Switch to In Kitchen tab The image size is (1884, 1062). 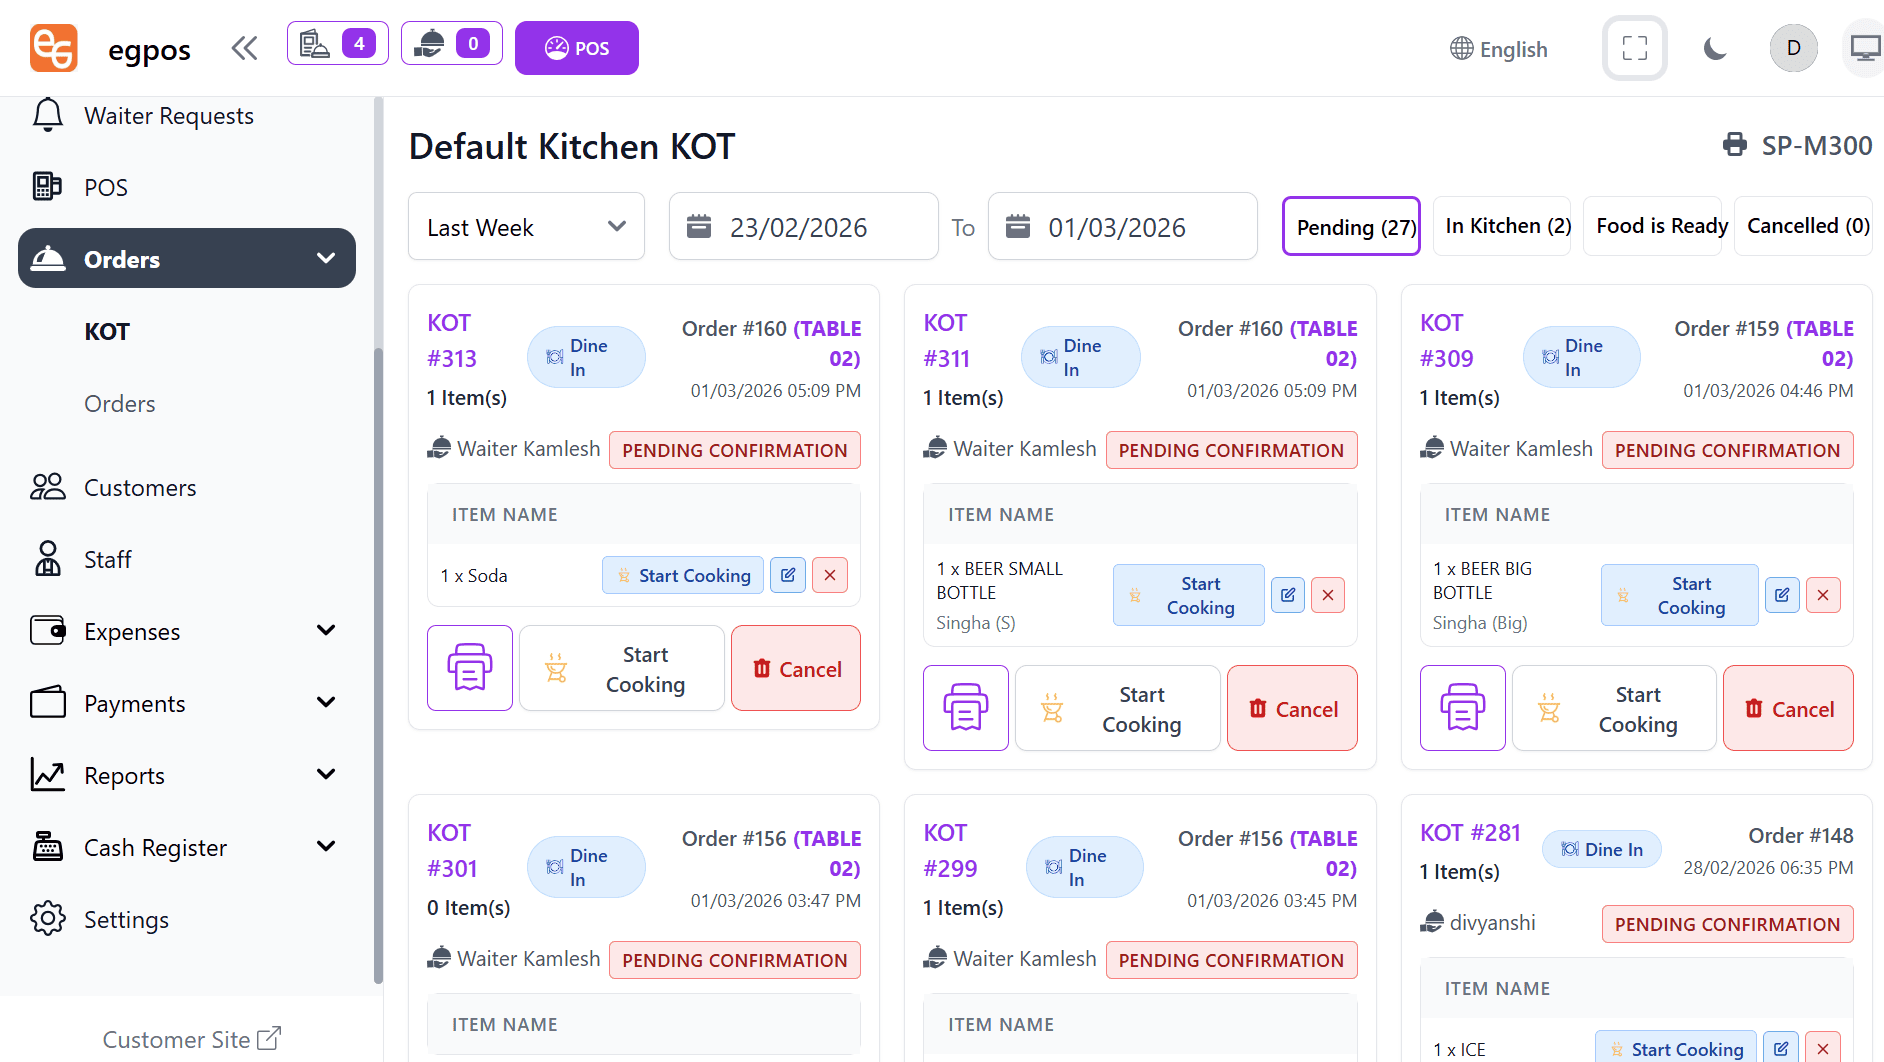pyautogui.click(x=1507, y=226)
